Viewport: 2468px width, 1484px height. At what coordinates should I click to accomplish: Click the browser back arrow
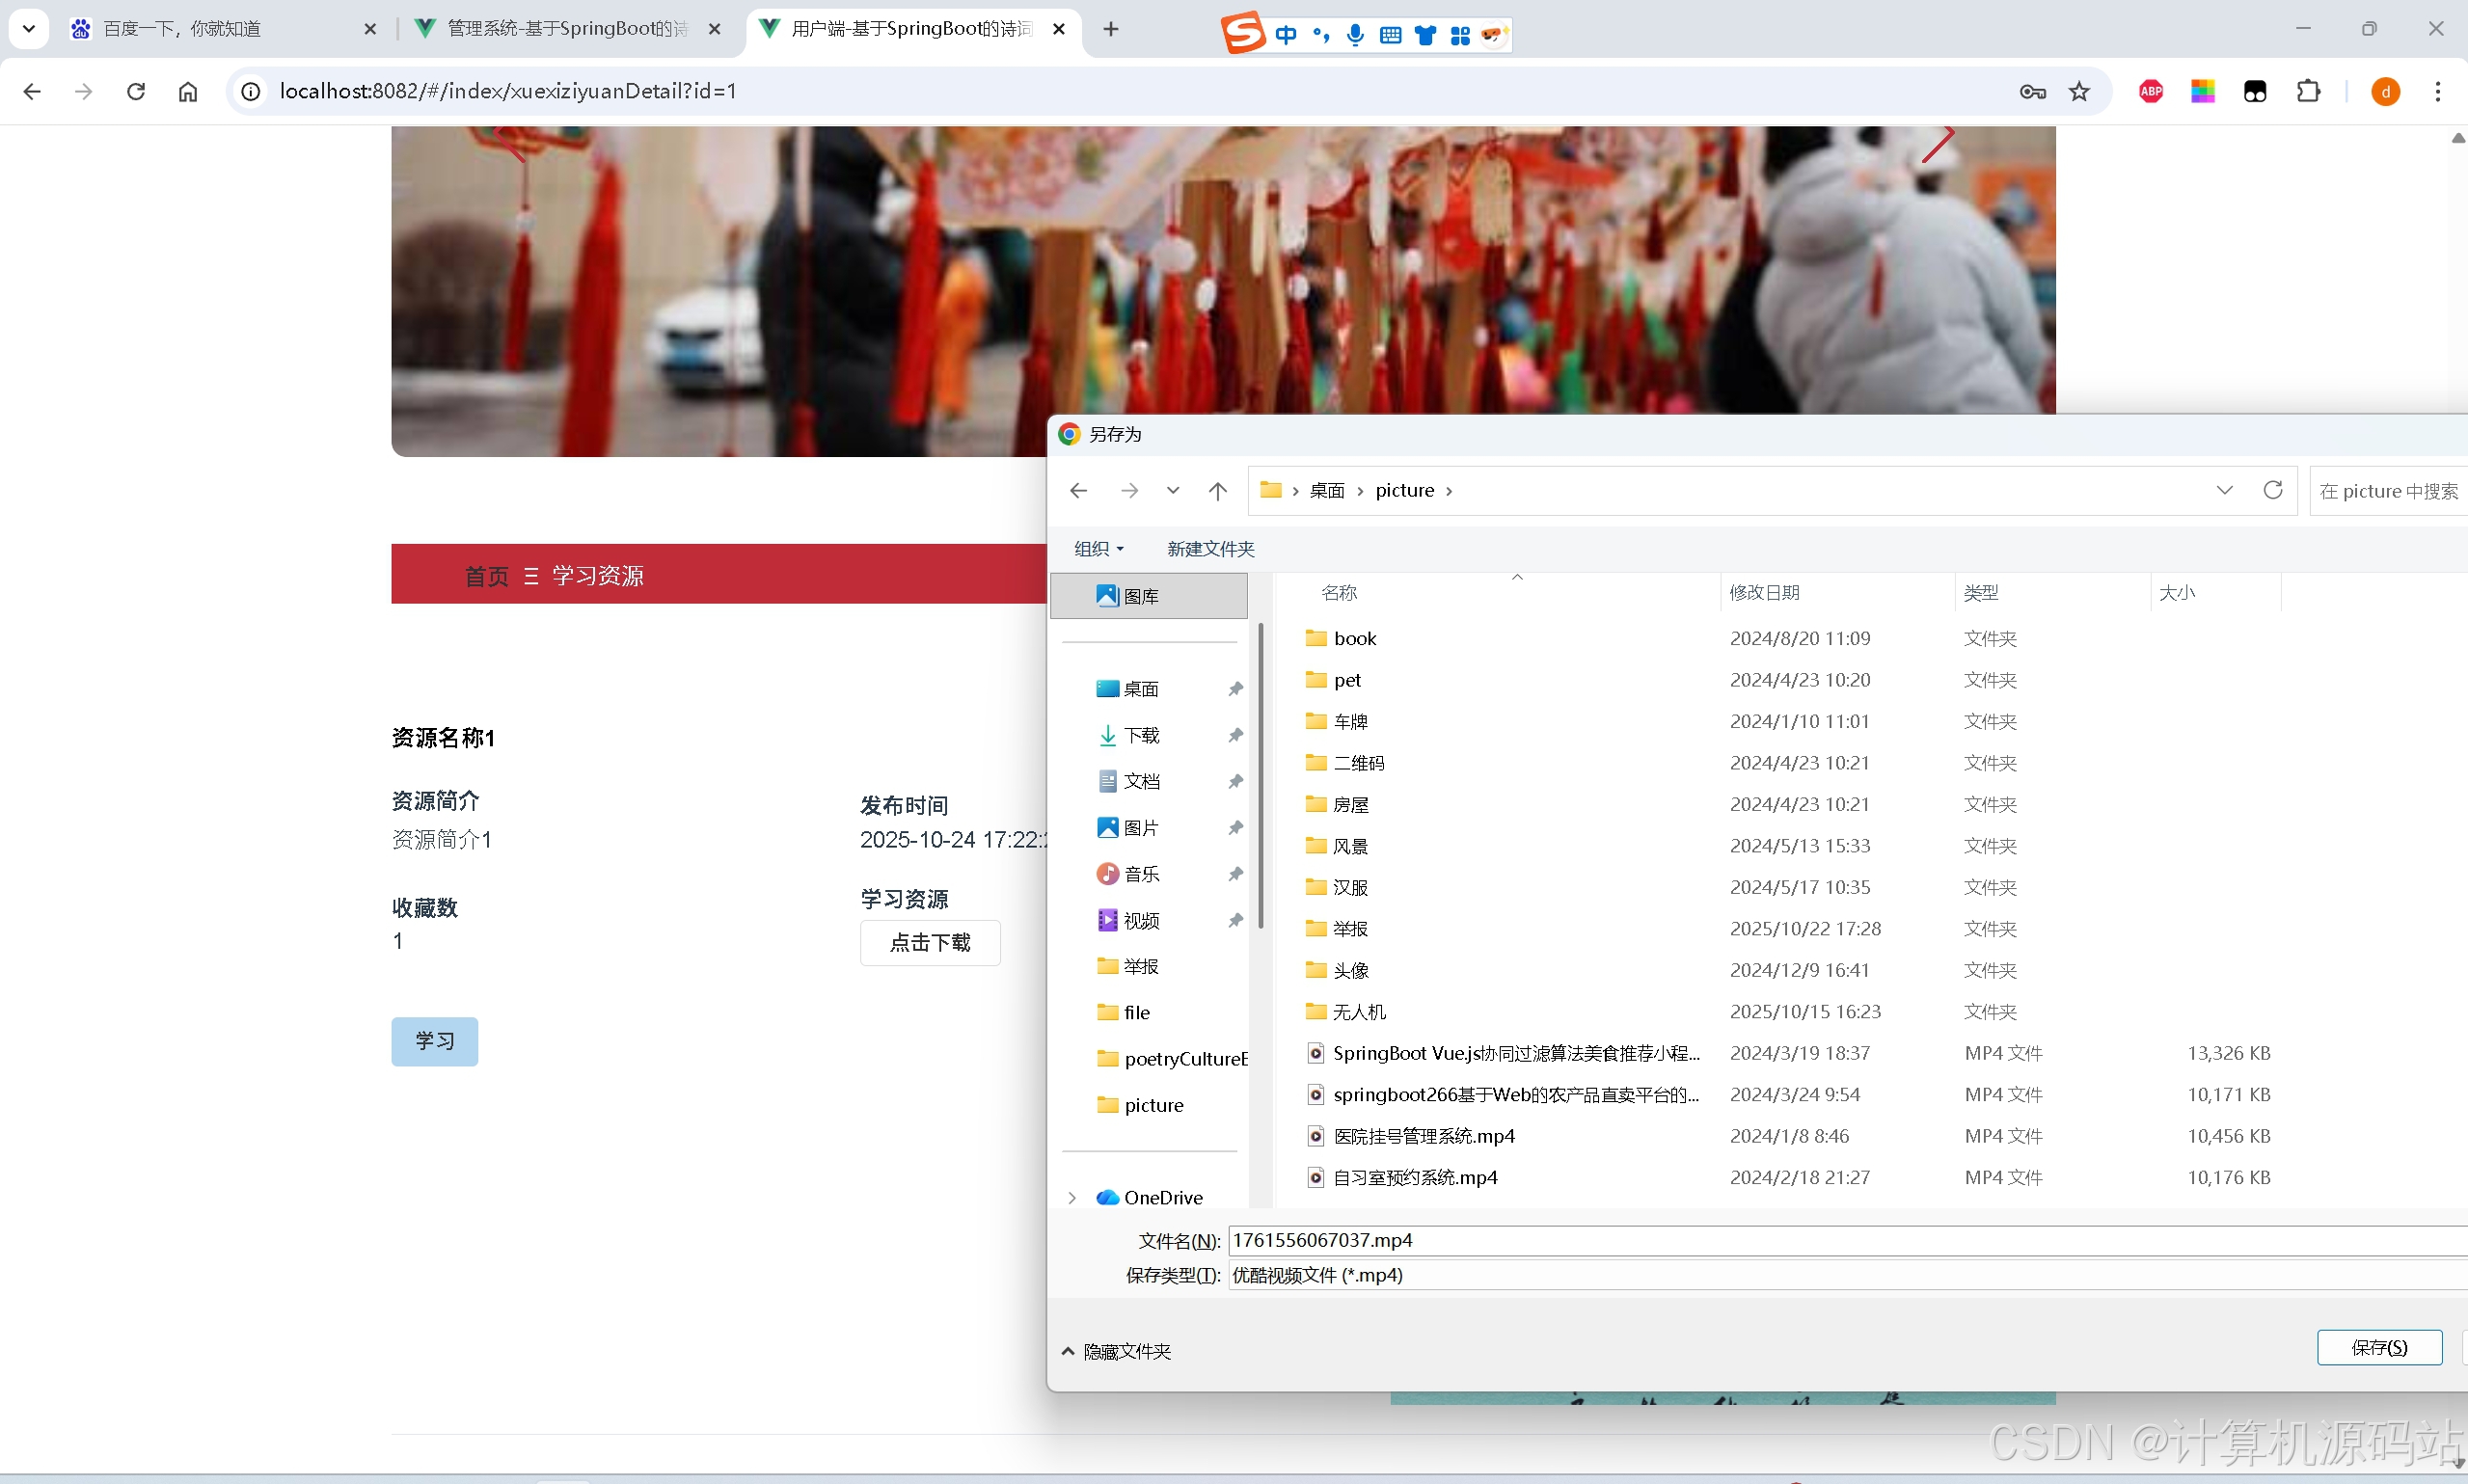coord(32,91)
